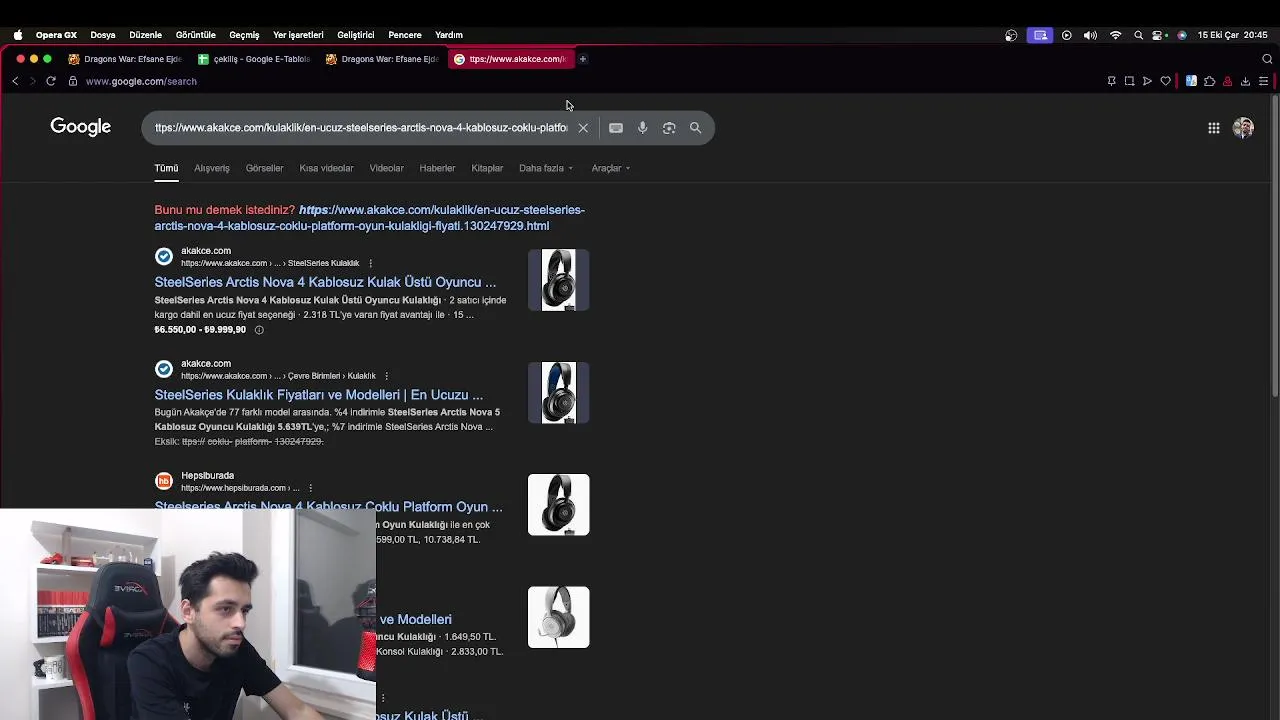
Task: Open SteelSeries Arctis Nova 4 Kablosuz Kulak Üstü result
Action: pos(325,282)
